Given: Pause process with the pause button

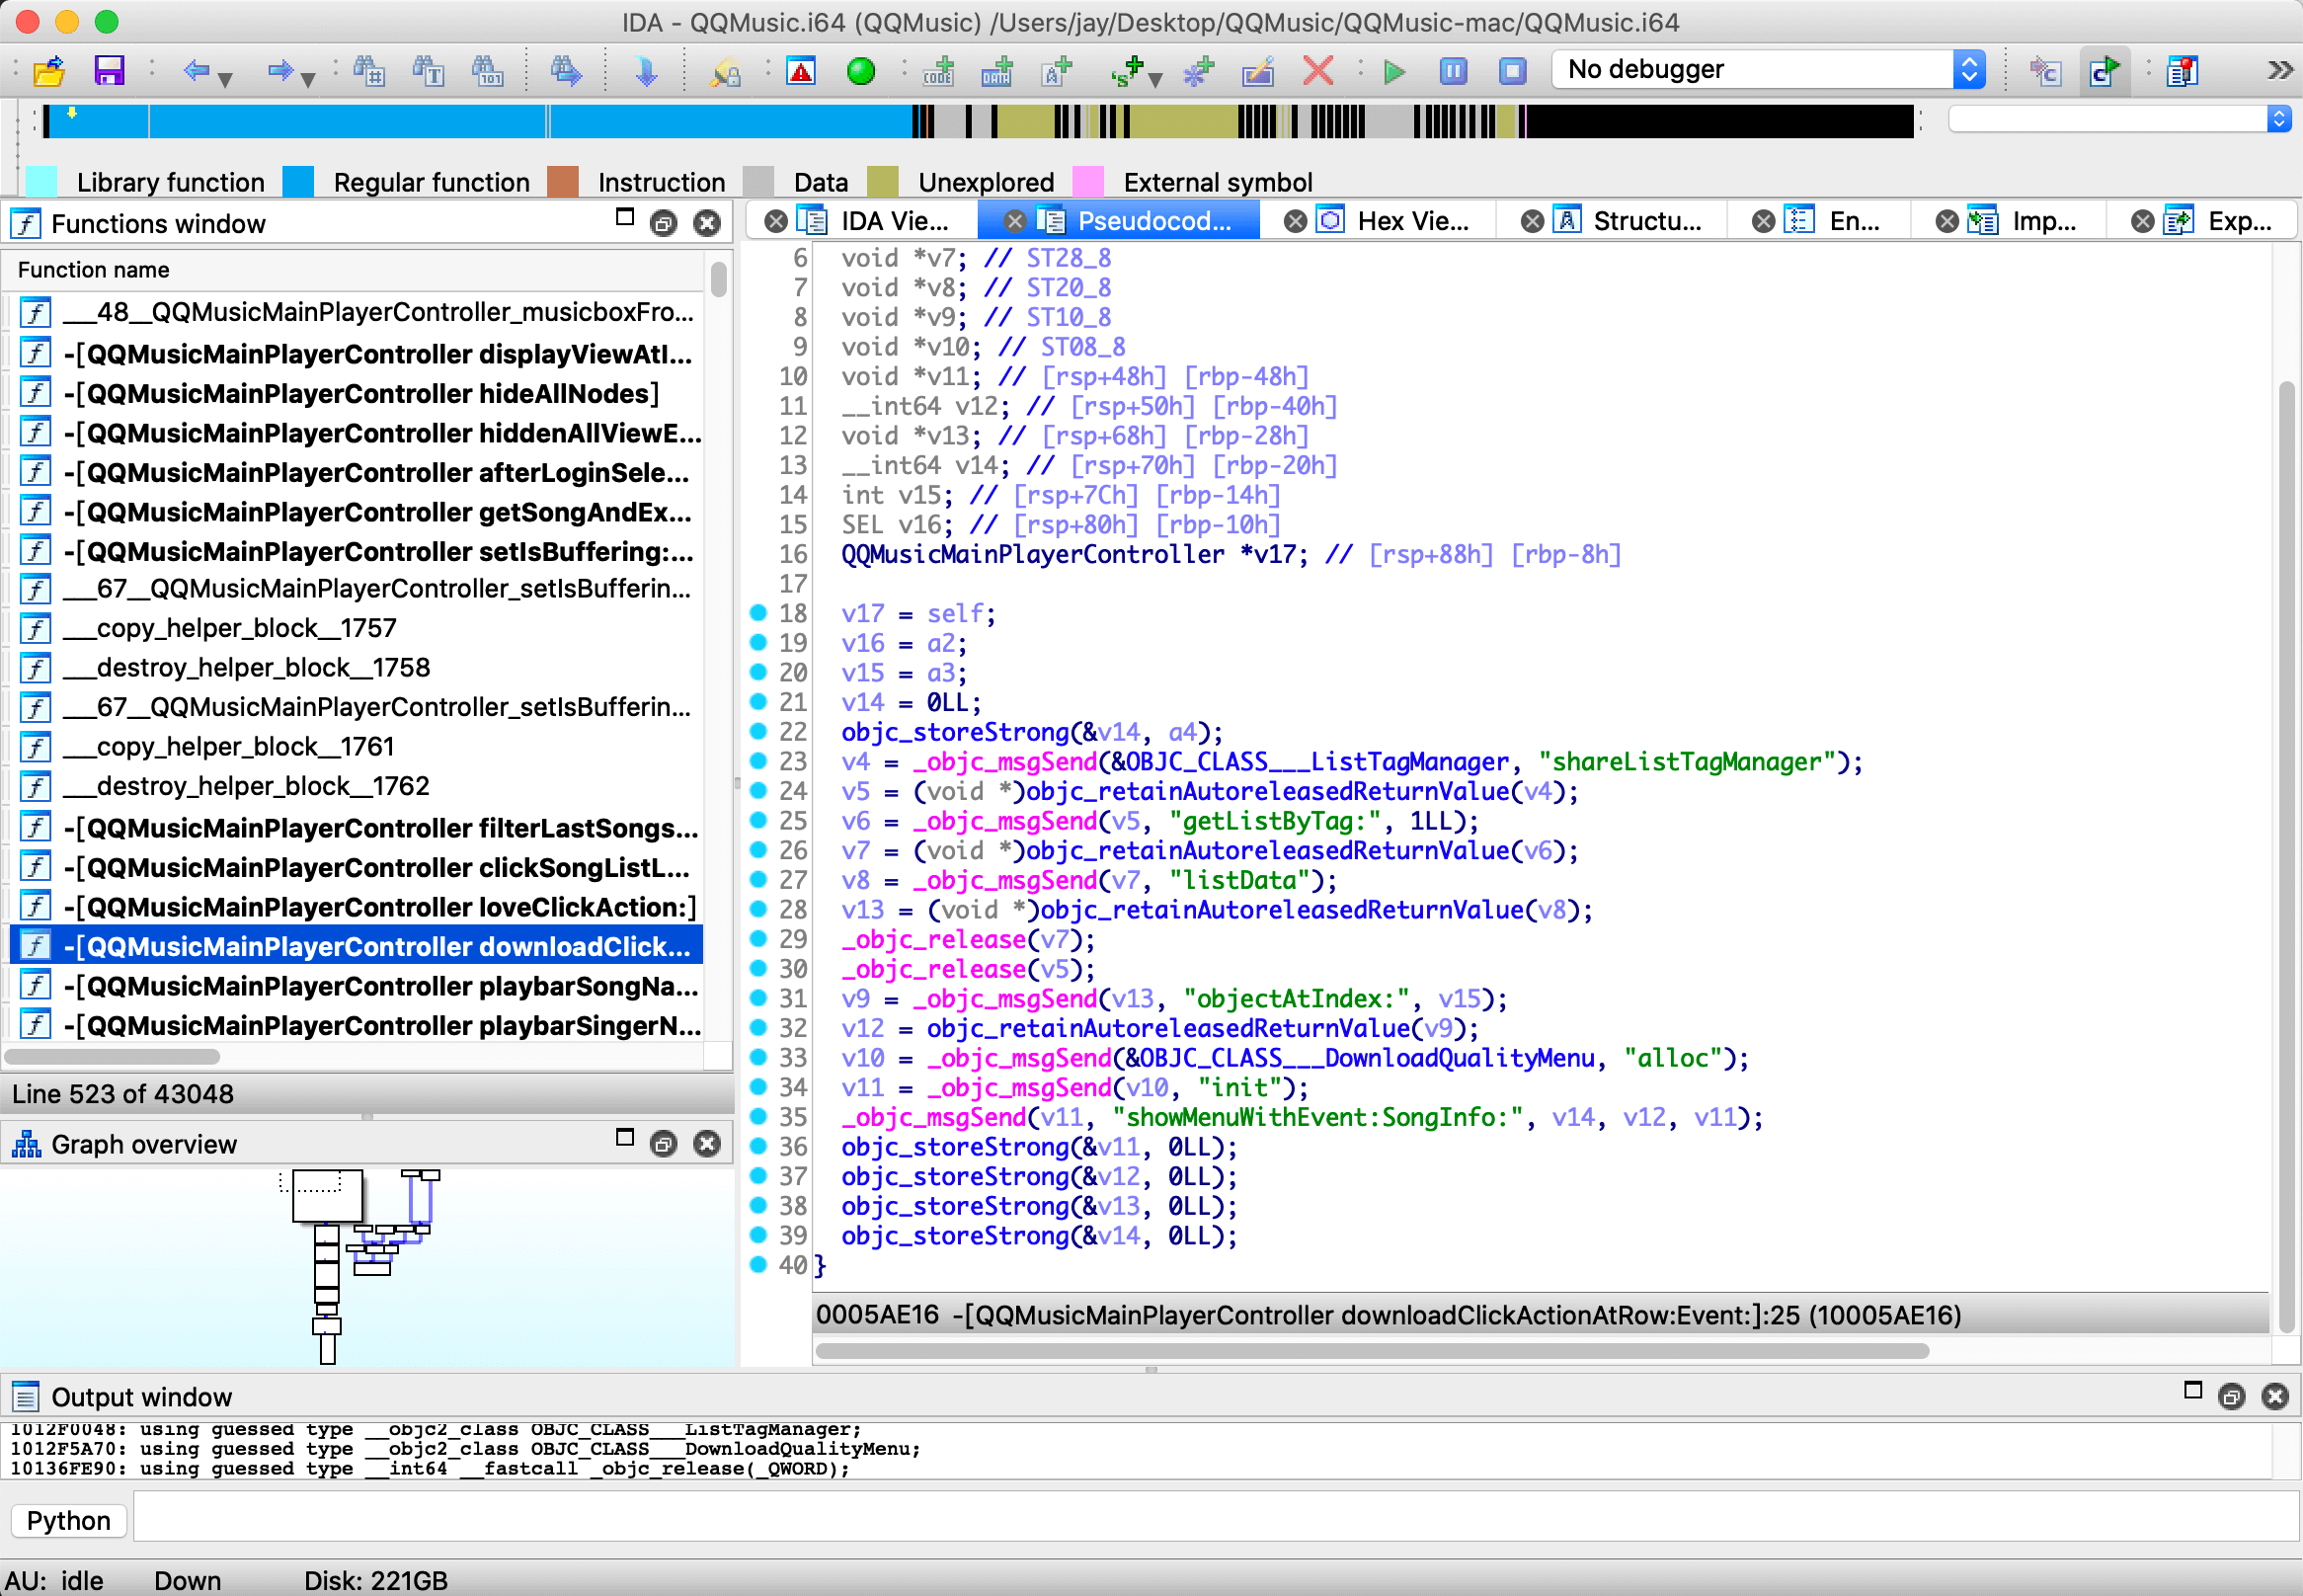Looking at the screenshot, I should point(1453,70).
